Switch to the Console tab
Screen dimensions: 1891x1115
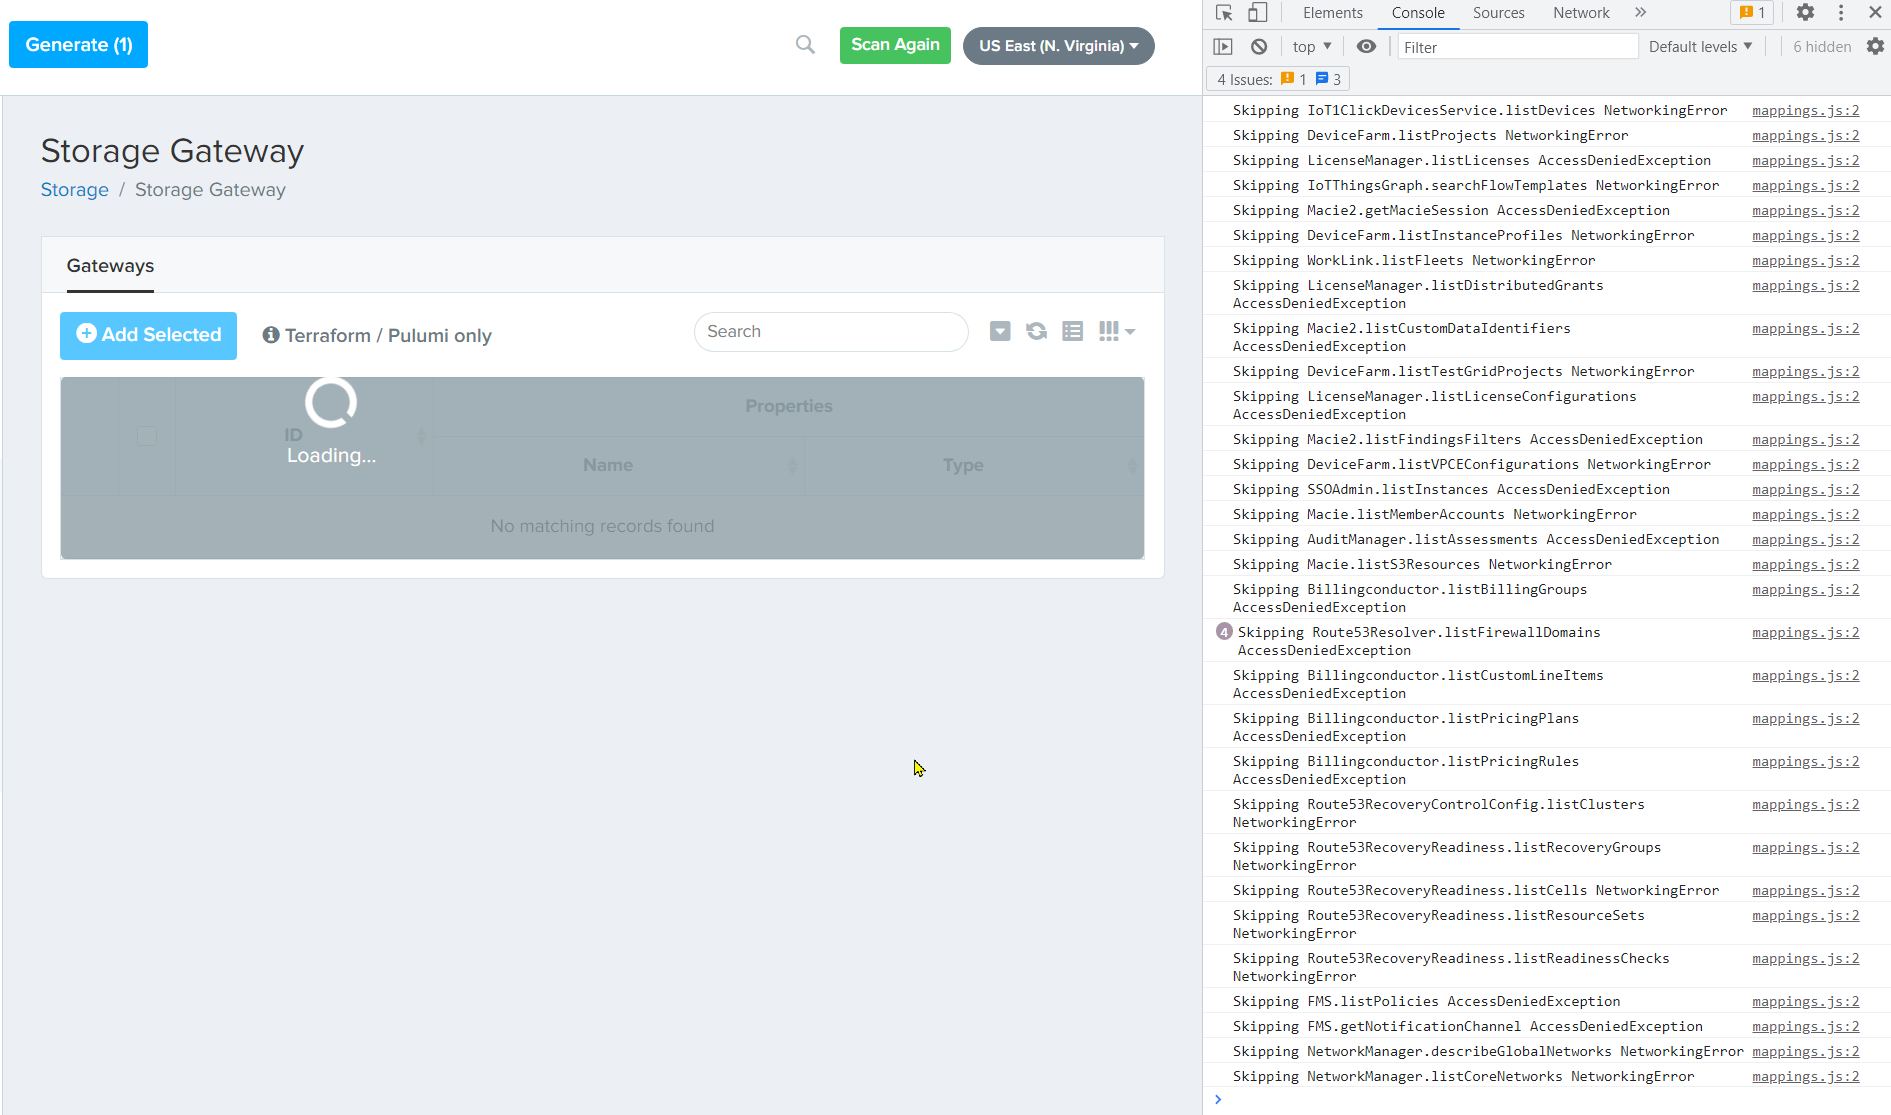pos(1418,13)
